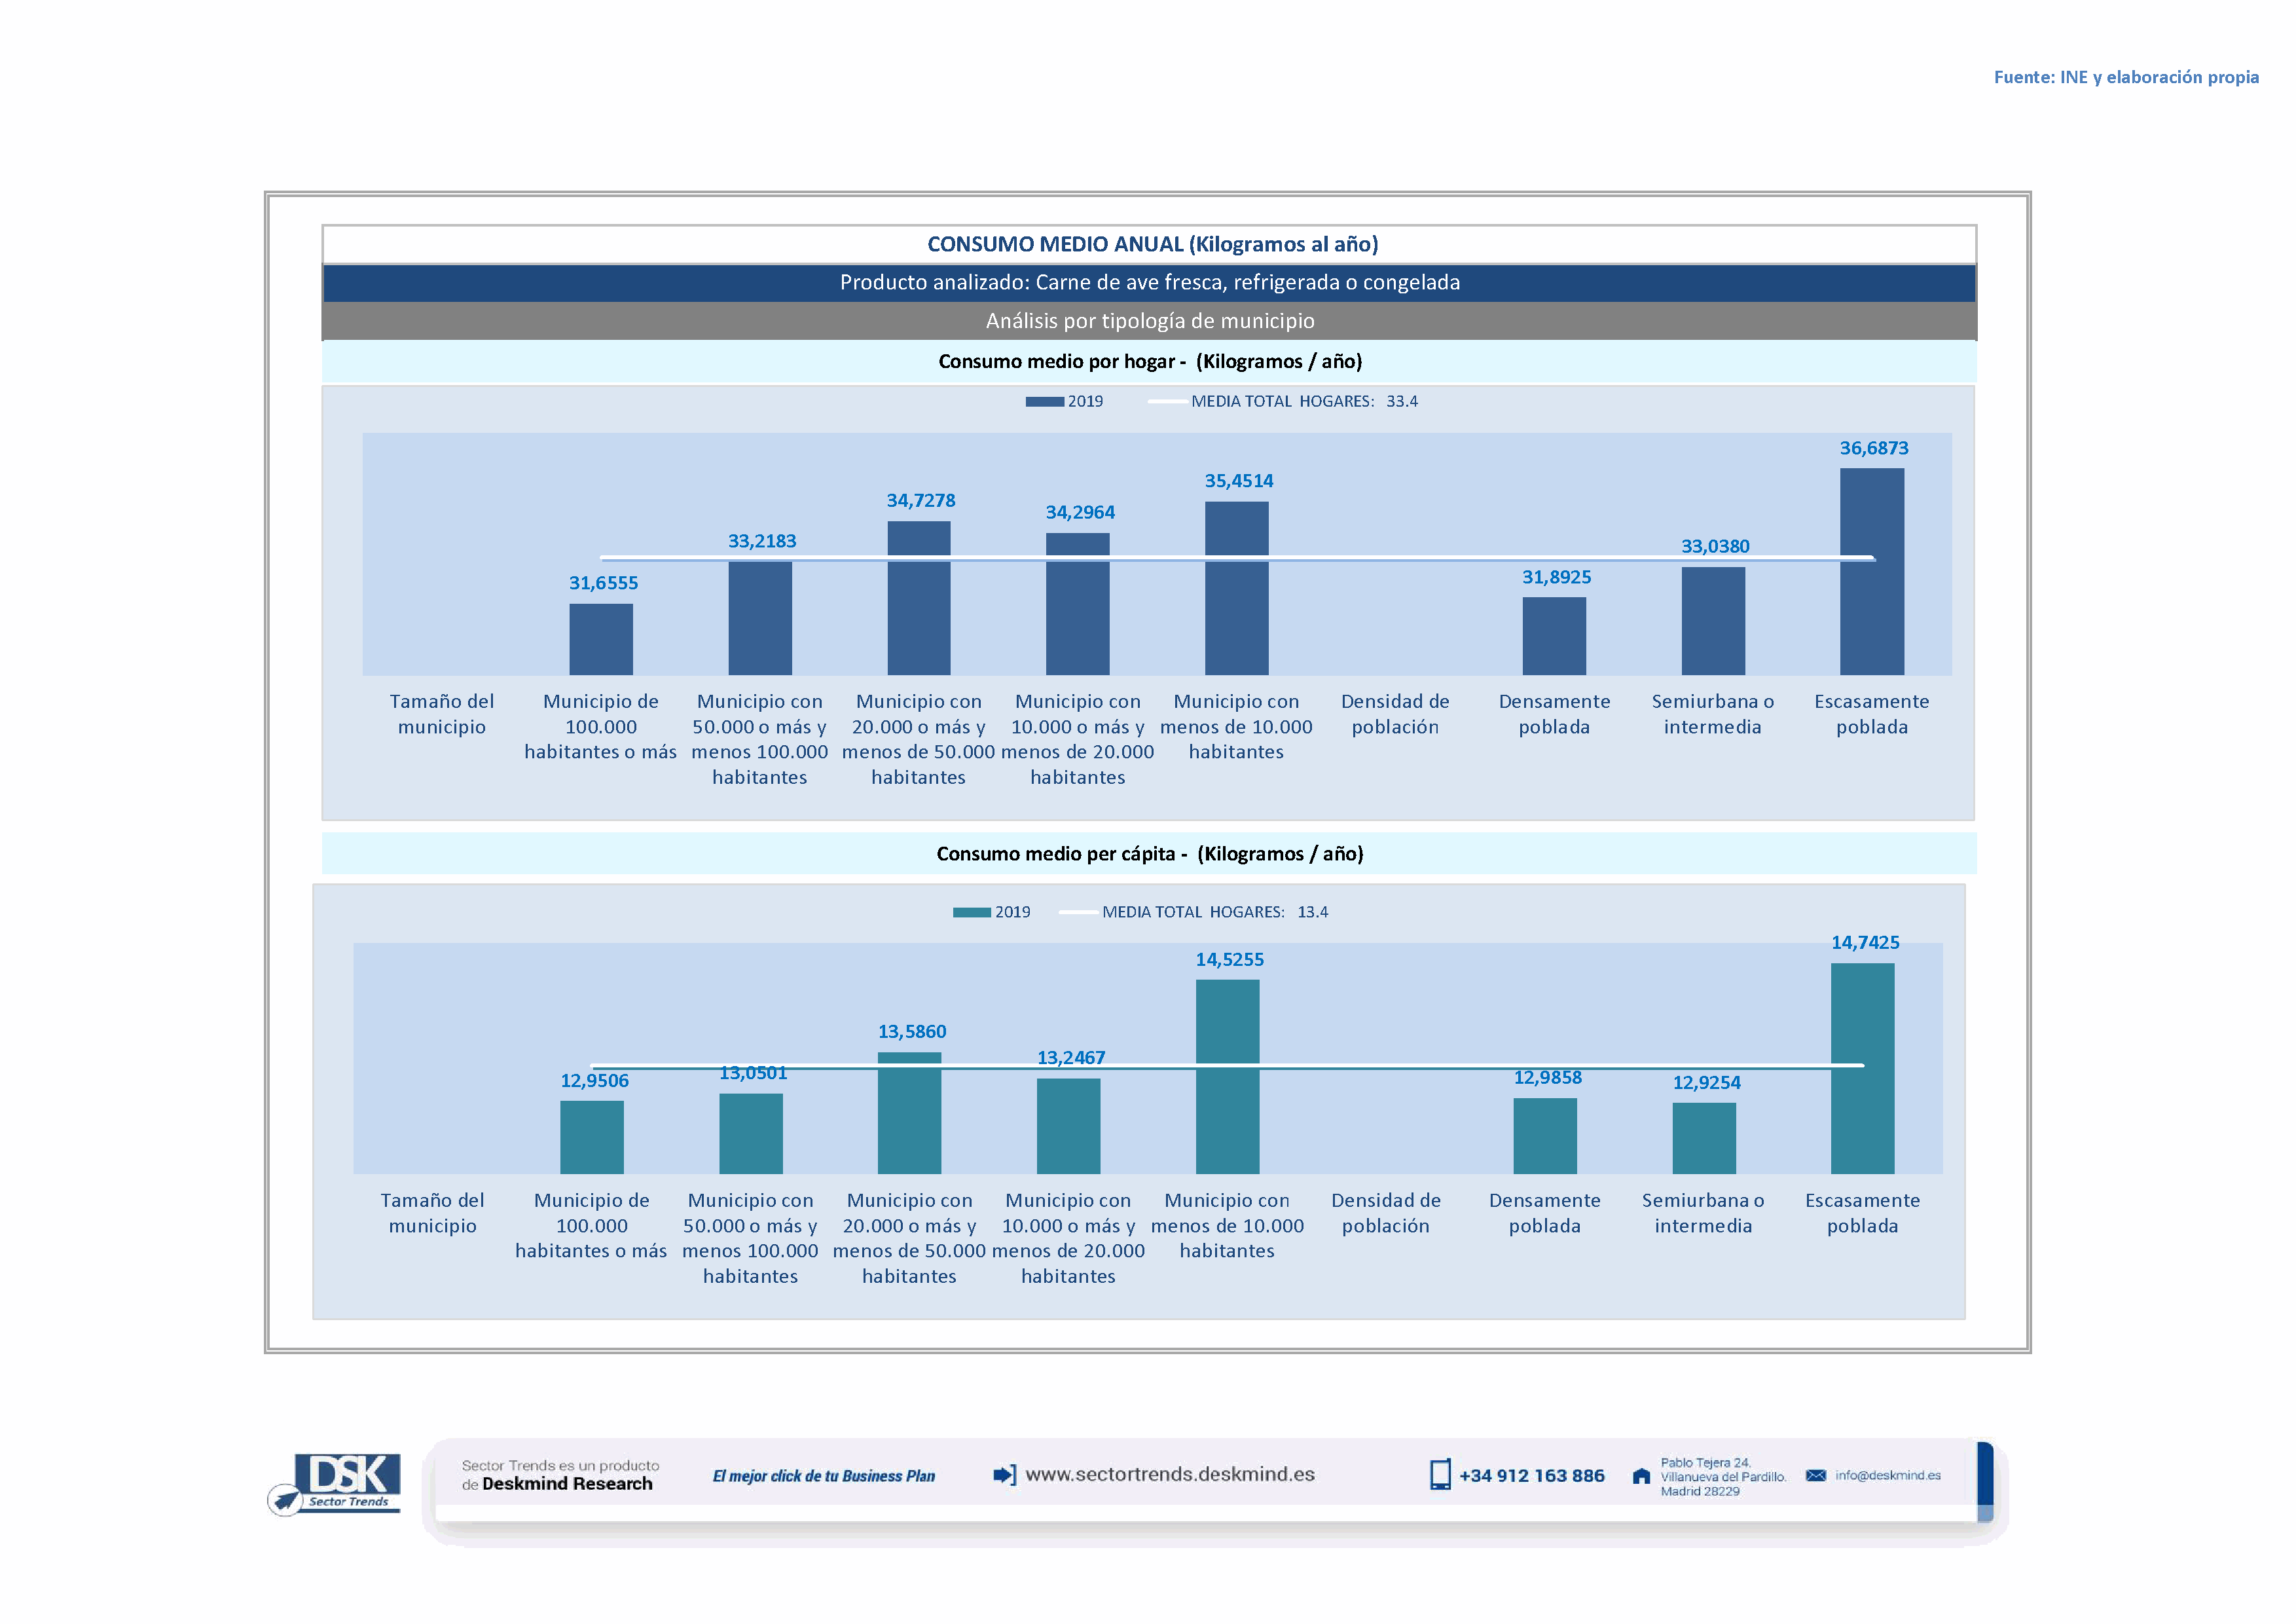Click the arrow icon beside the website URL
2296x1624 pixels.
click(x=1004, y=1475)
